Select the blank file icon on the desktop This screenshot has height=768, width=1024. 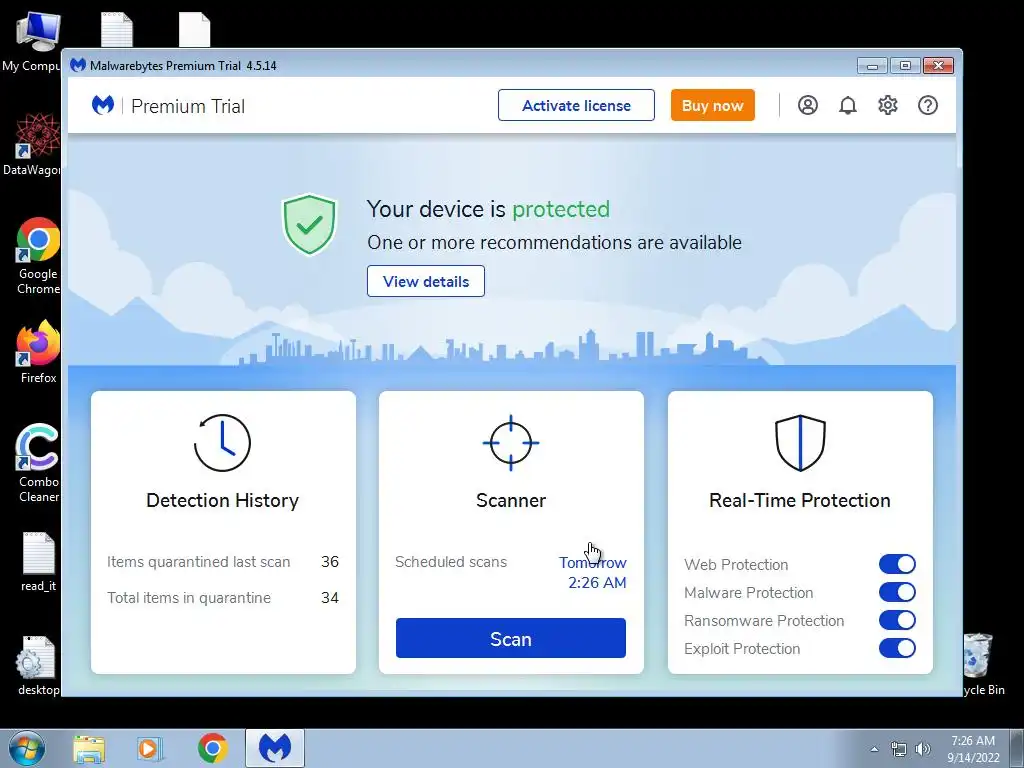(195, 29)
